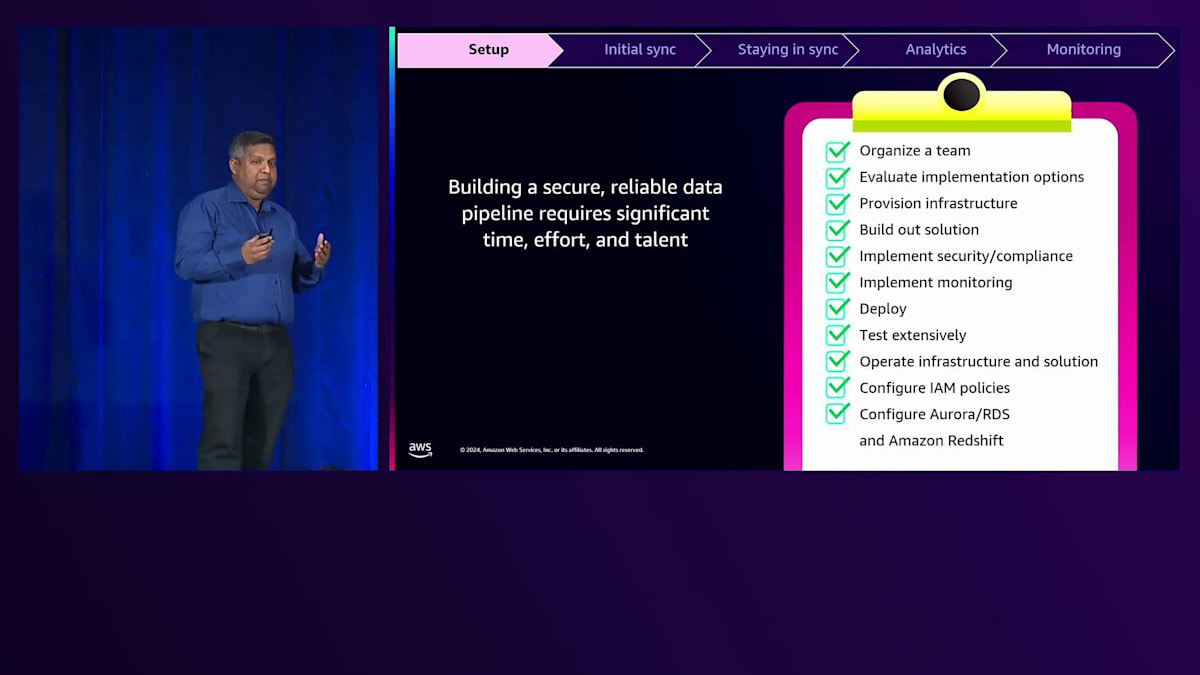Click the text 'and Amazon Redshift'
The width and height of the screenshot is (1200, 675).
tap(931, 440)
